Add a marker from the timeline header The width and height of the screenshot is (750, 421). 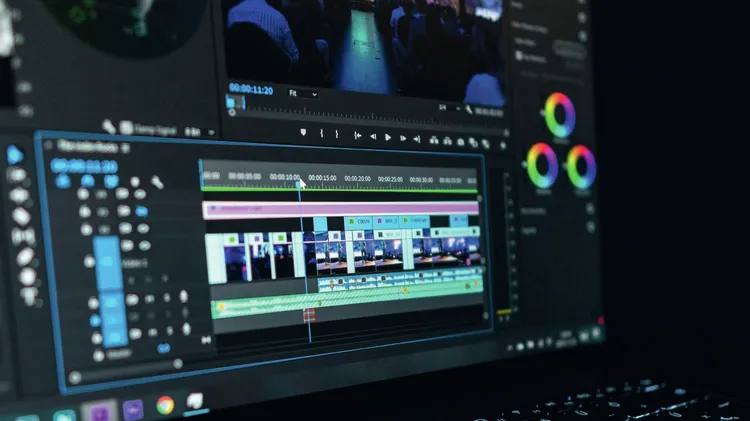click(135, 182)
